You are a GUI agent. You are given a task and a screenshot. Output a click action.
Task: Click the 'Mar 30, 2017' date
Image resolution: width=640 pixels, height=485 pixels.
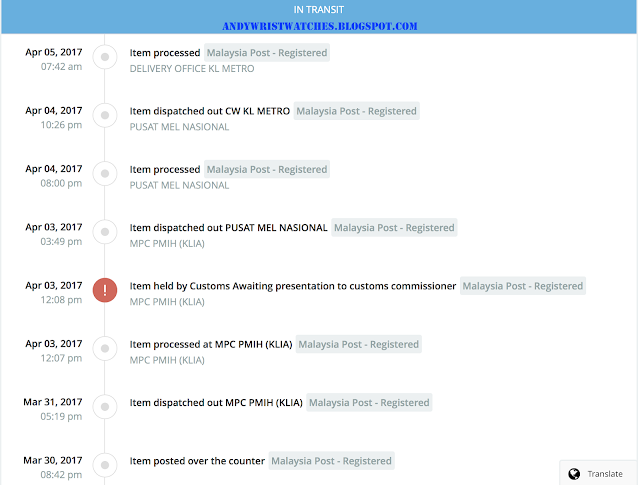click(53, 461)
